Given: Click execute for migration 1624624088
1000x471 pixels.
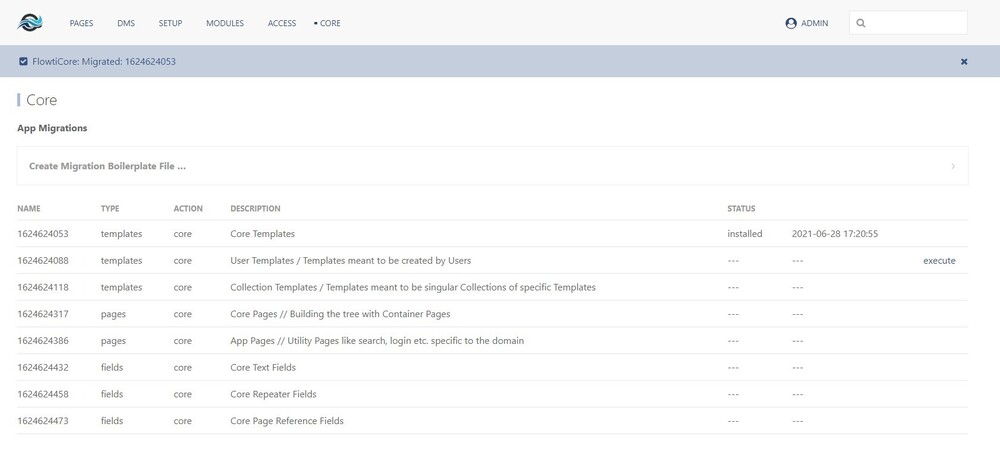Looking at the screenshot, I should click(x=939, y=261).
